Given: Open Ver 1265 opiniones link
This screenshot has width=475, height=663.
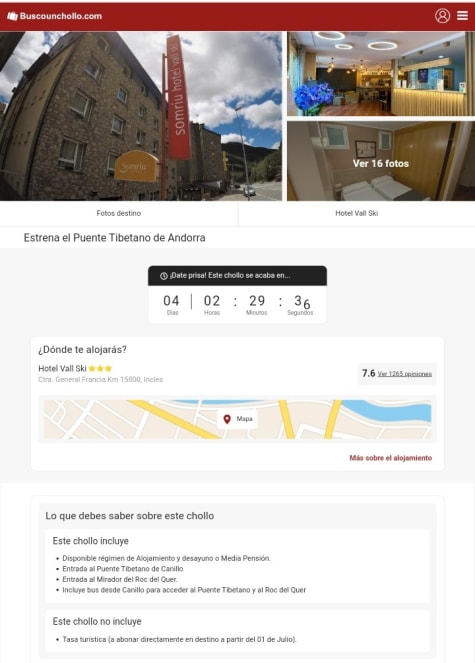Looking at the screenshot, I should tap(405, 374).
